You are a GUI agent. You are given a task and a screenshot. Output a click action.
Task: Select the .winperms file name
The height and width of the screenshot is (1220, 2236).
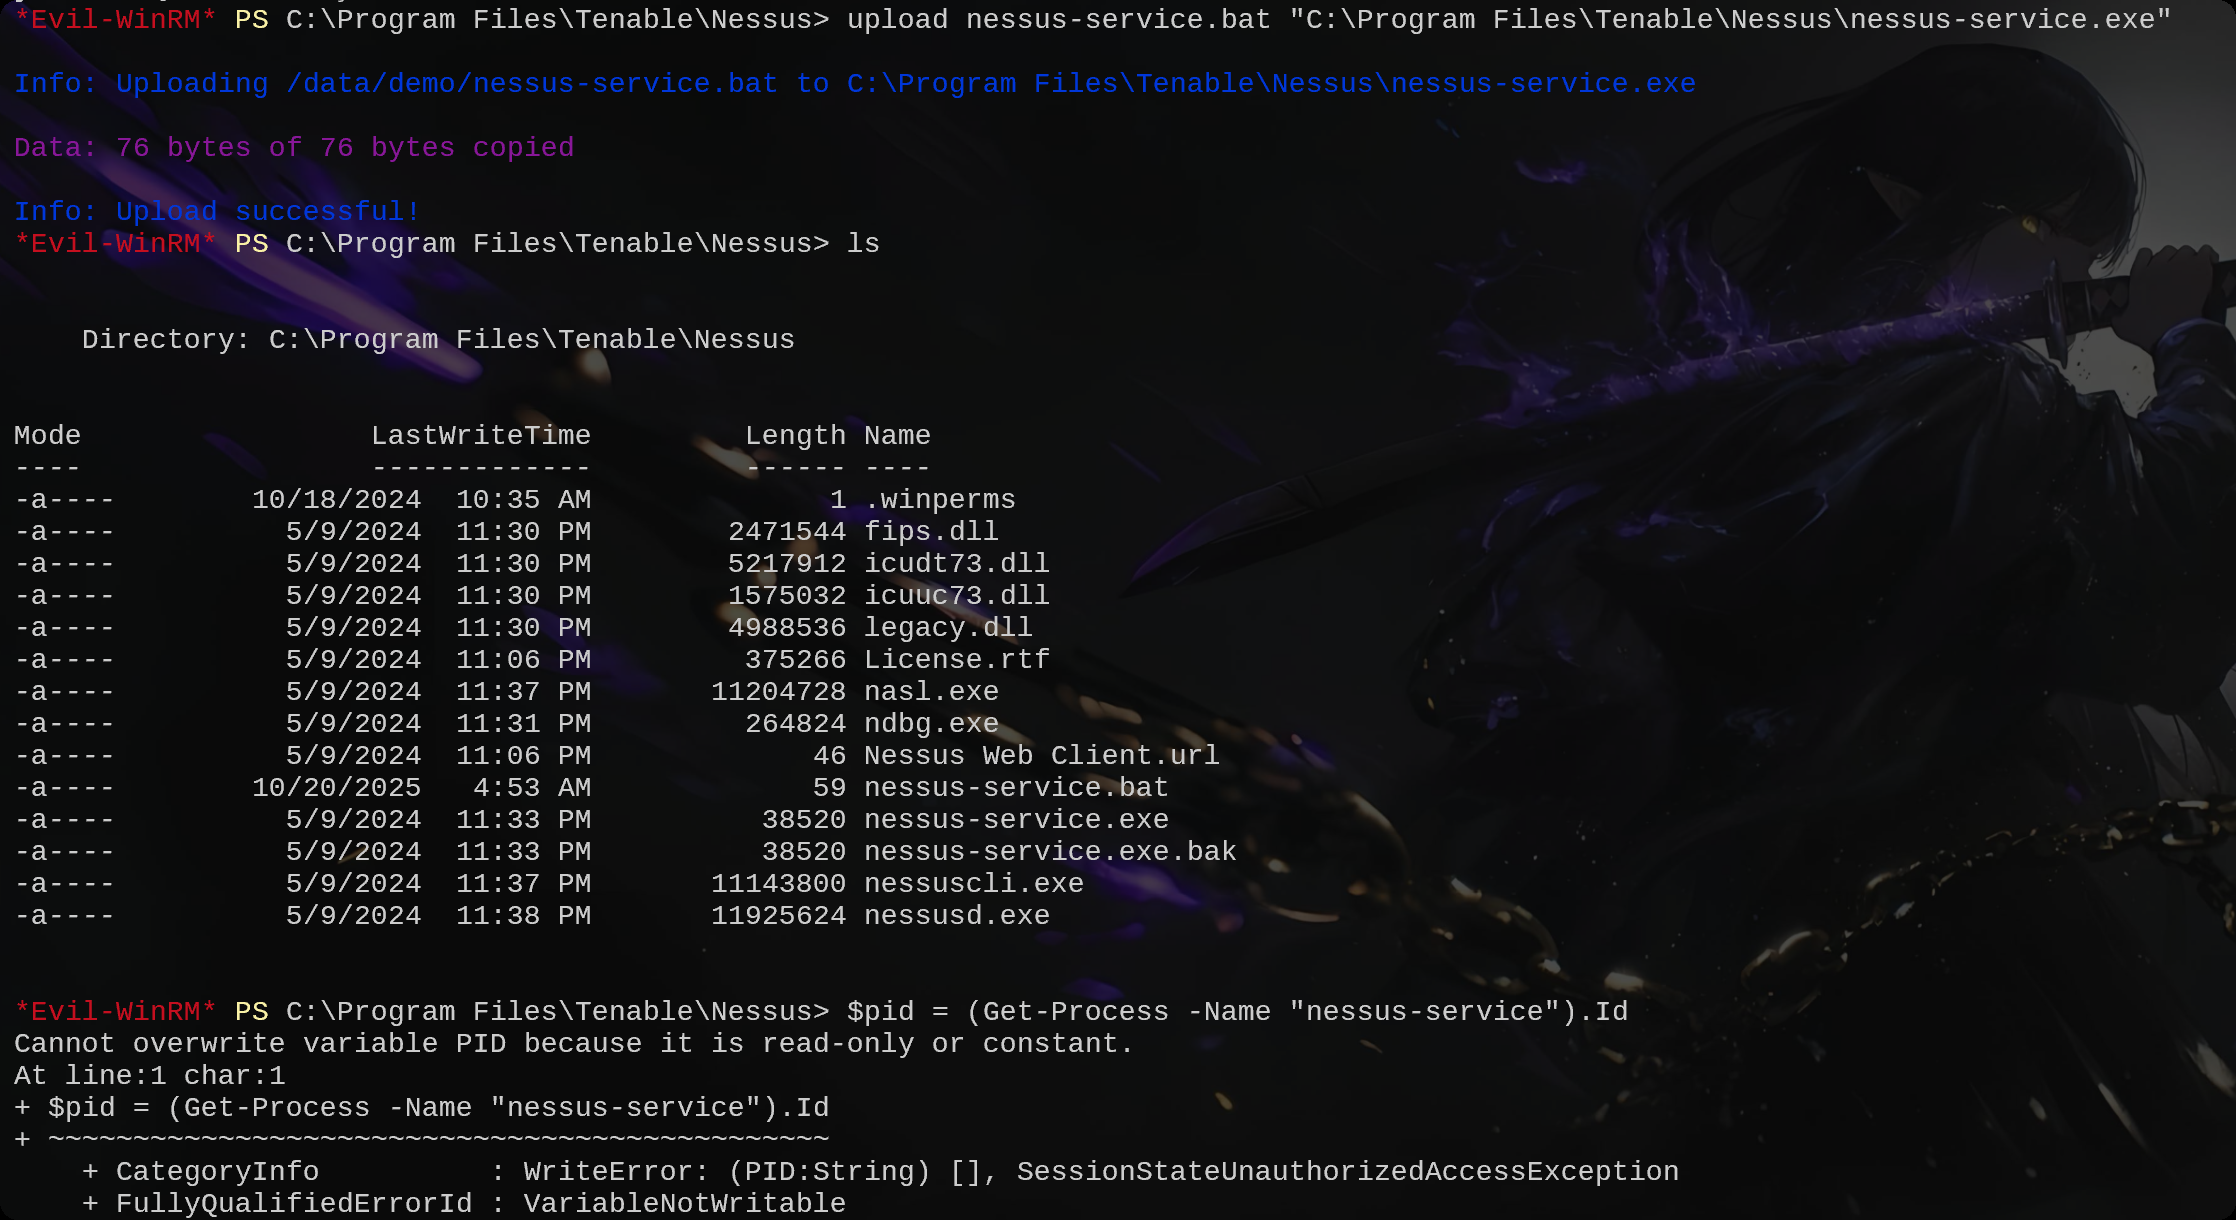click(x=940, y=500)
